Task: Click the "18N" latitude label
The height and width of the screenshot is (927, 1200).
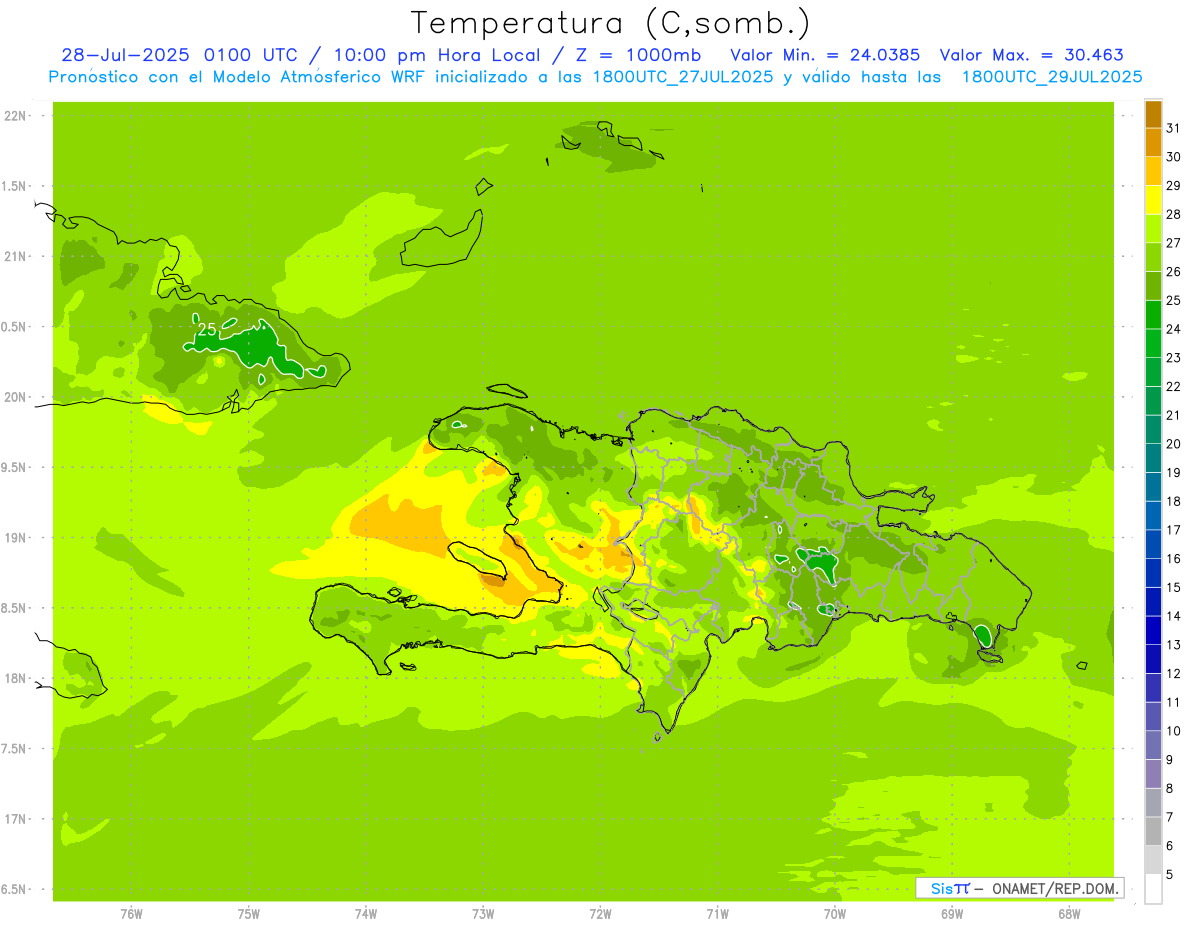Action: (x=15, y=678)
